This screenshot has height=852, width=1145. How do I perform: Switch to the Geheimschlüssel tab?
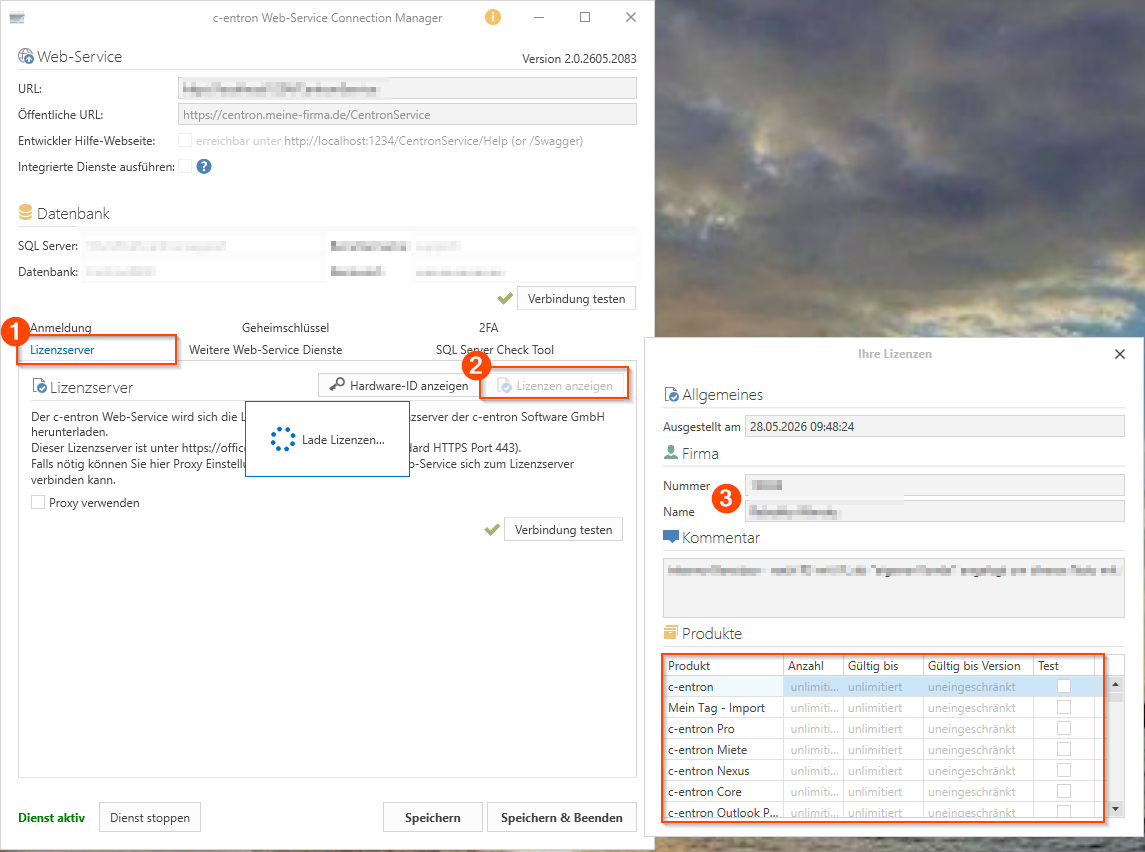coord(286,328)
